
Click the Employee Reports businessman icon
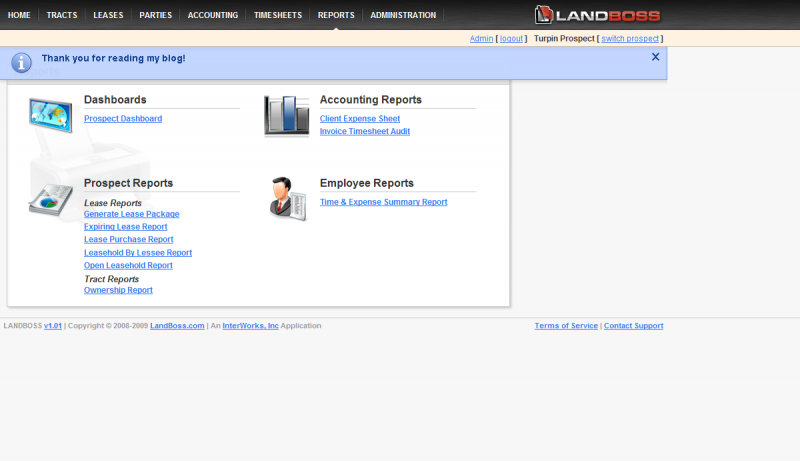click(287, 199)
